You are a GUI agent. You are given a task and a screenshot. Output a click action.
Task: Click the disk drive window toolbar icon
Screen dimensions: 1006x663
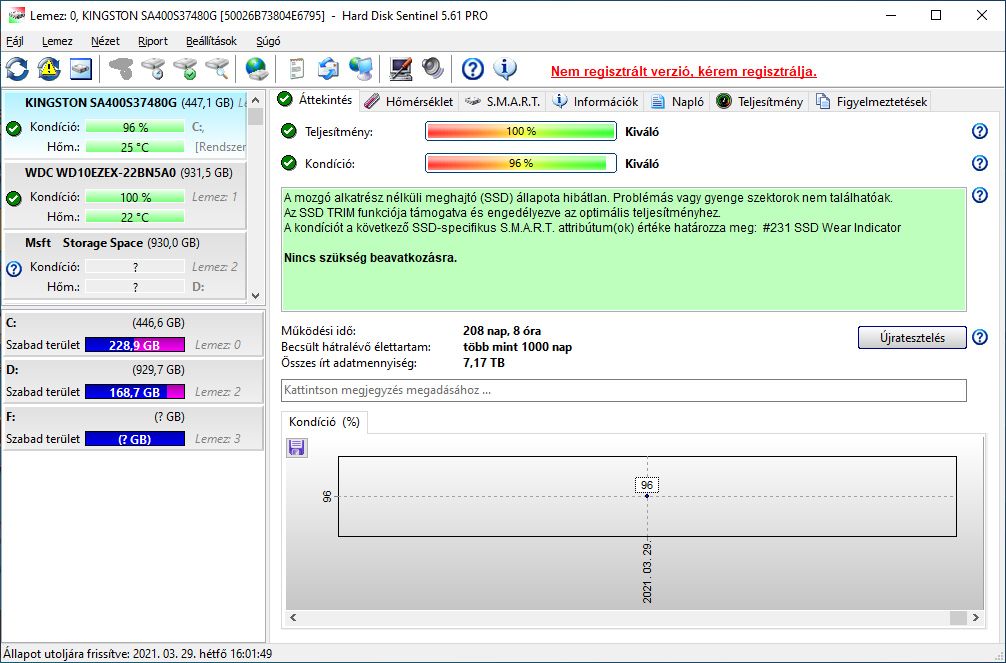pyautogui.click(x=81, y=69)
